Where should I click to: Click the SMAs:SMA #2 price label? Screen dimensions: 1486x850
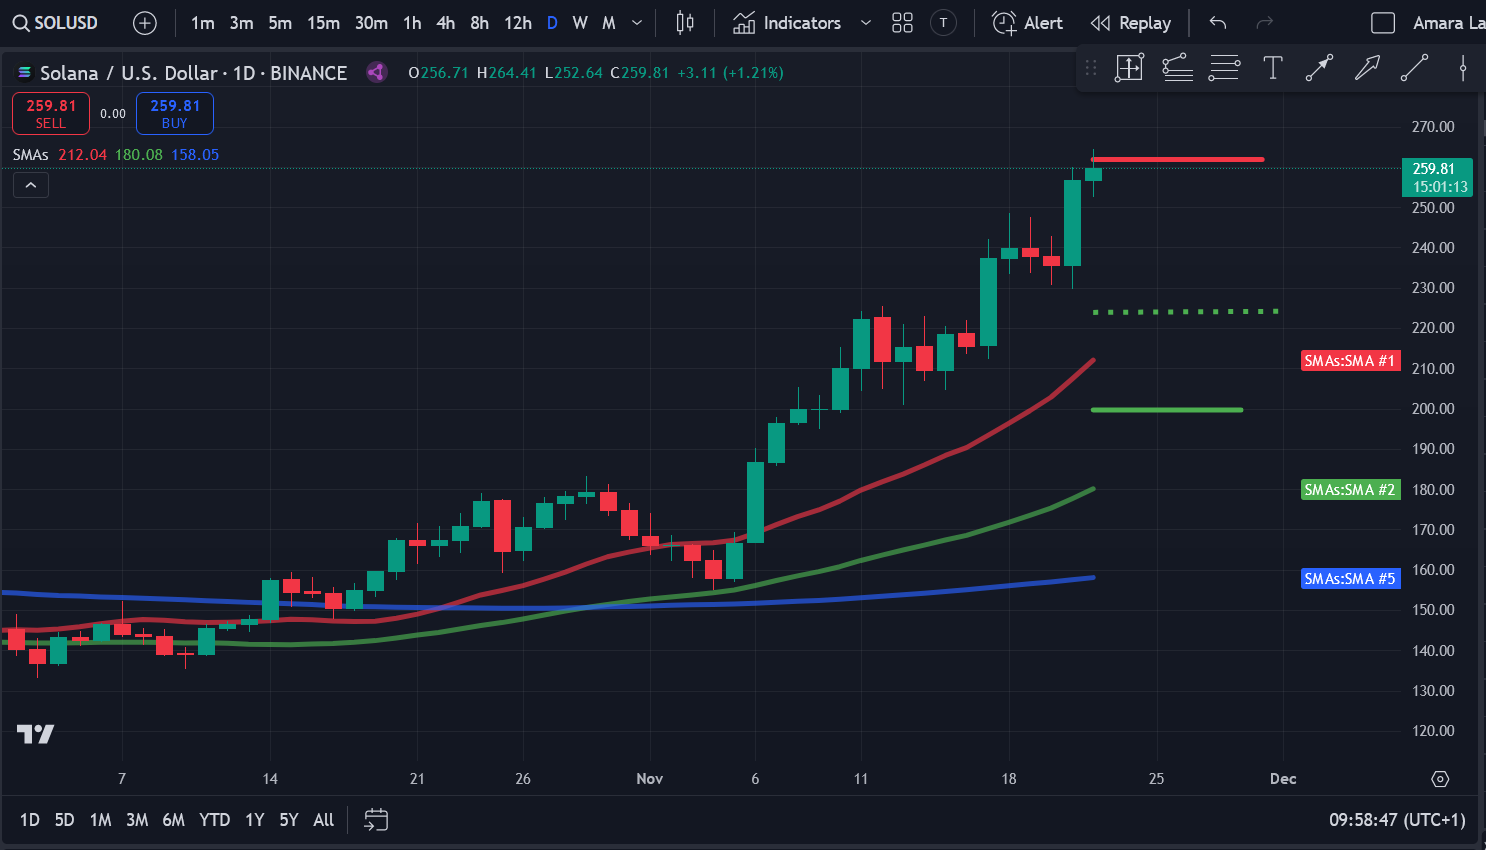[x=1350, y=490]
